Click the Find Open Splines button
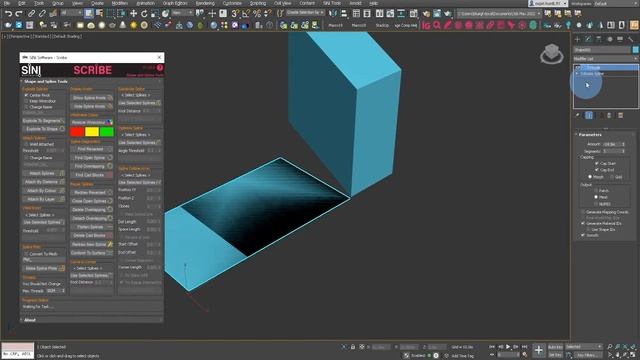 point(92,158)
